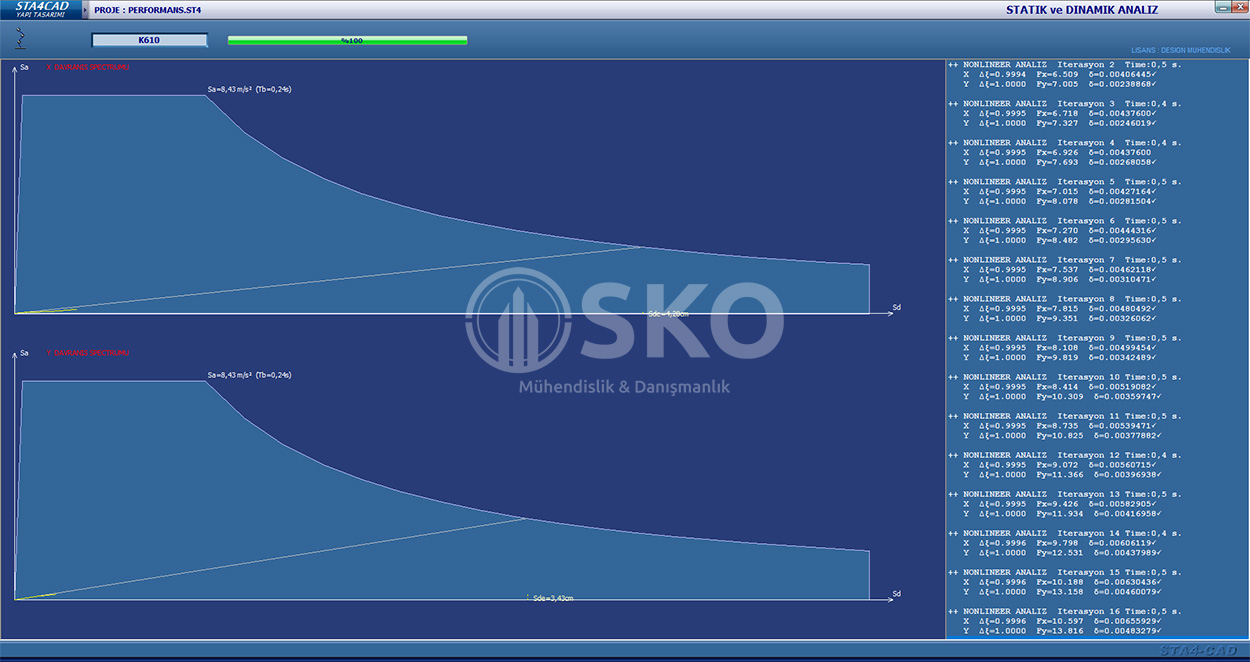The height and width of the screenshot is (662, 1250).
Task: Click the Sd axis label of the lower chart
Action: [896, 594]
